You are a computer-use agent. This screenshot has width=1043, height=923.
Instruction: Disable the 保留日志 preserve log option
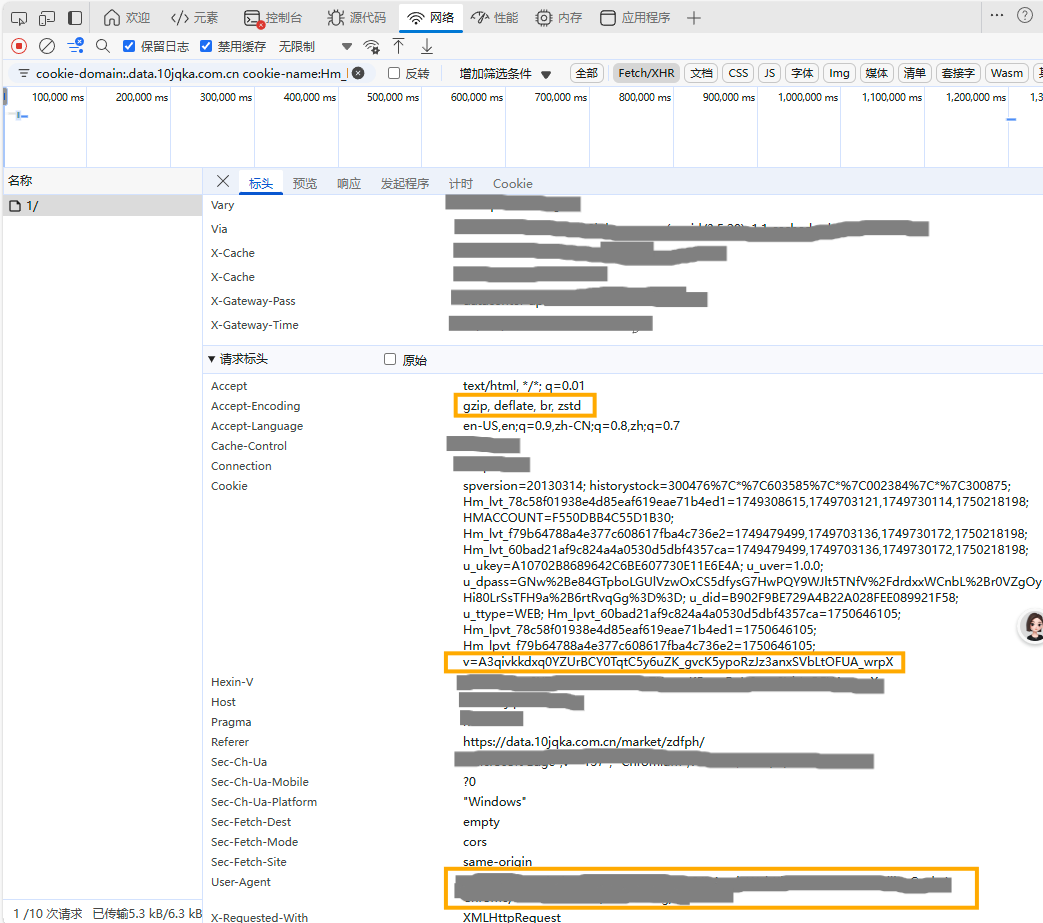[128, 46]
